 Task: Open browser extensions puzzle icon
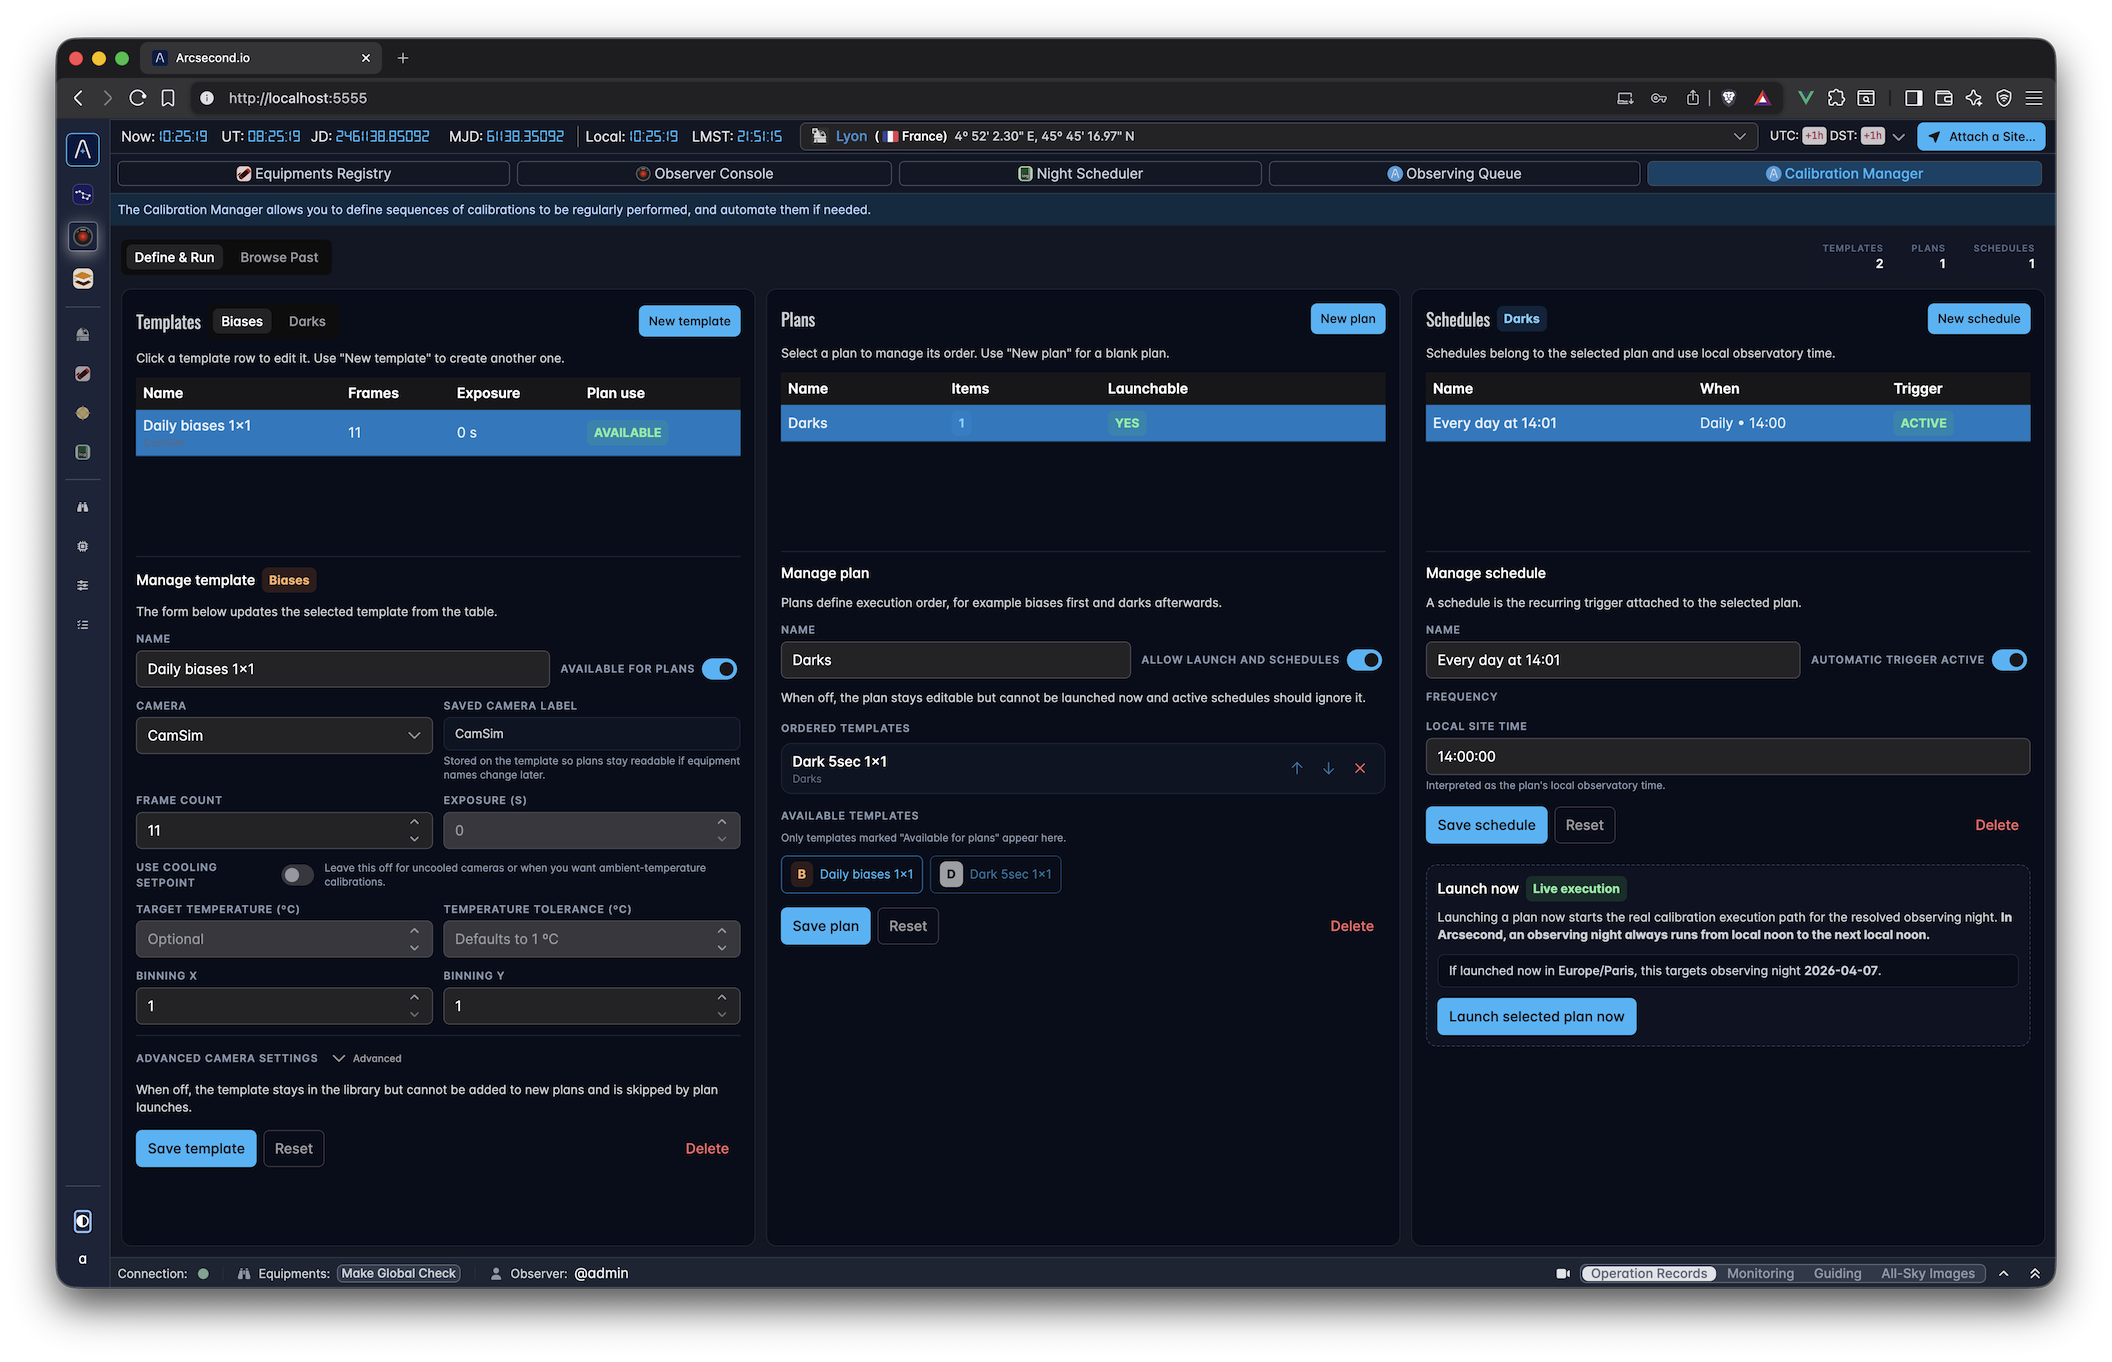pyautogui.click(x=1836, y=98)
